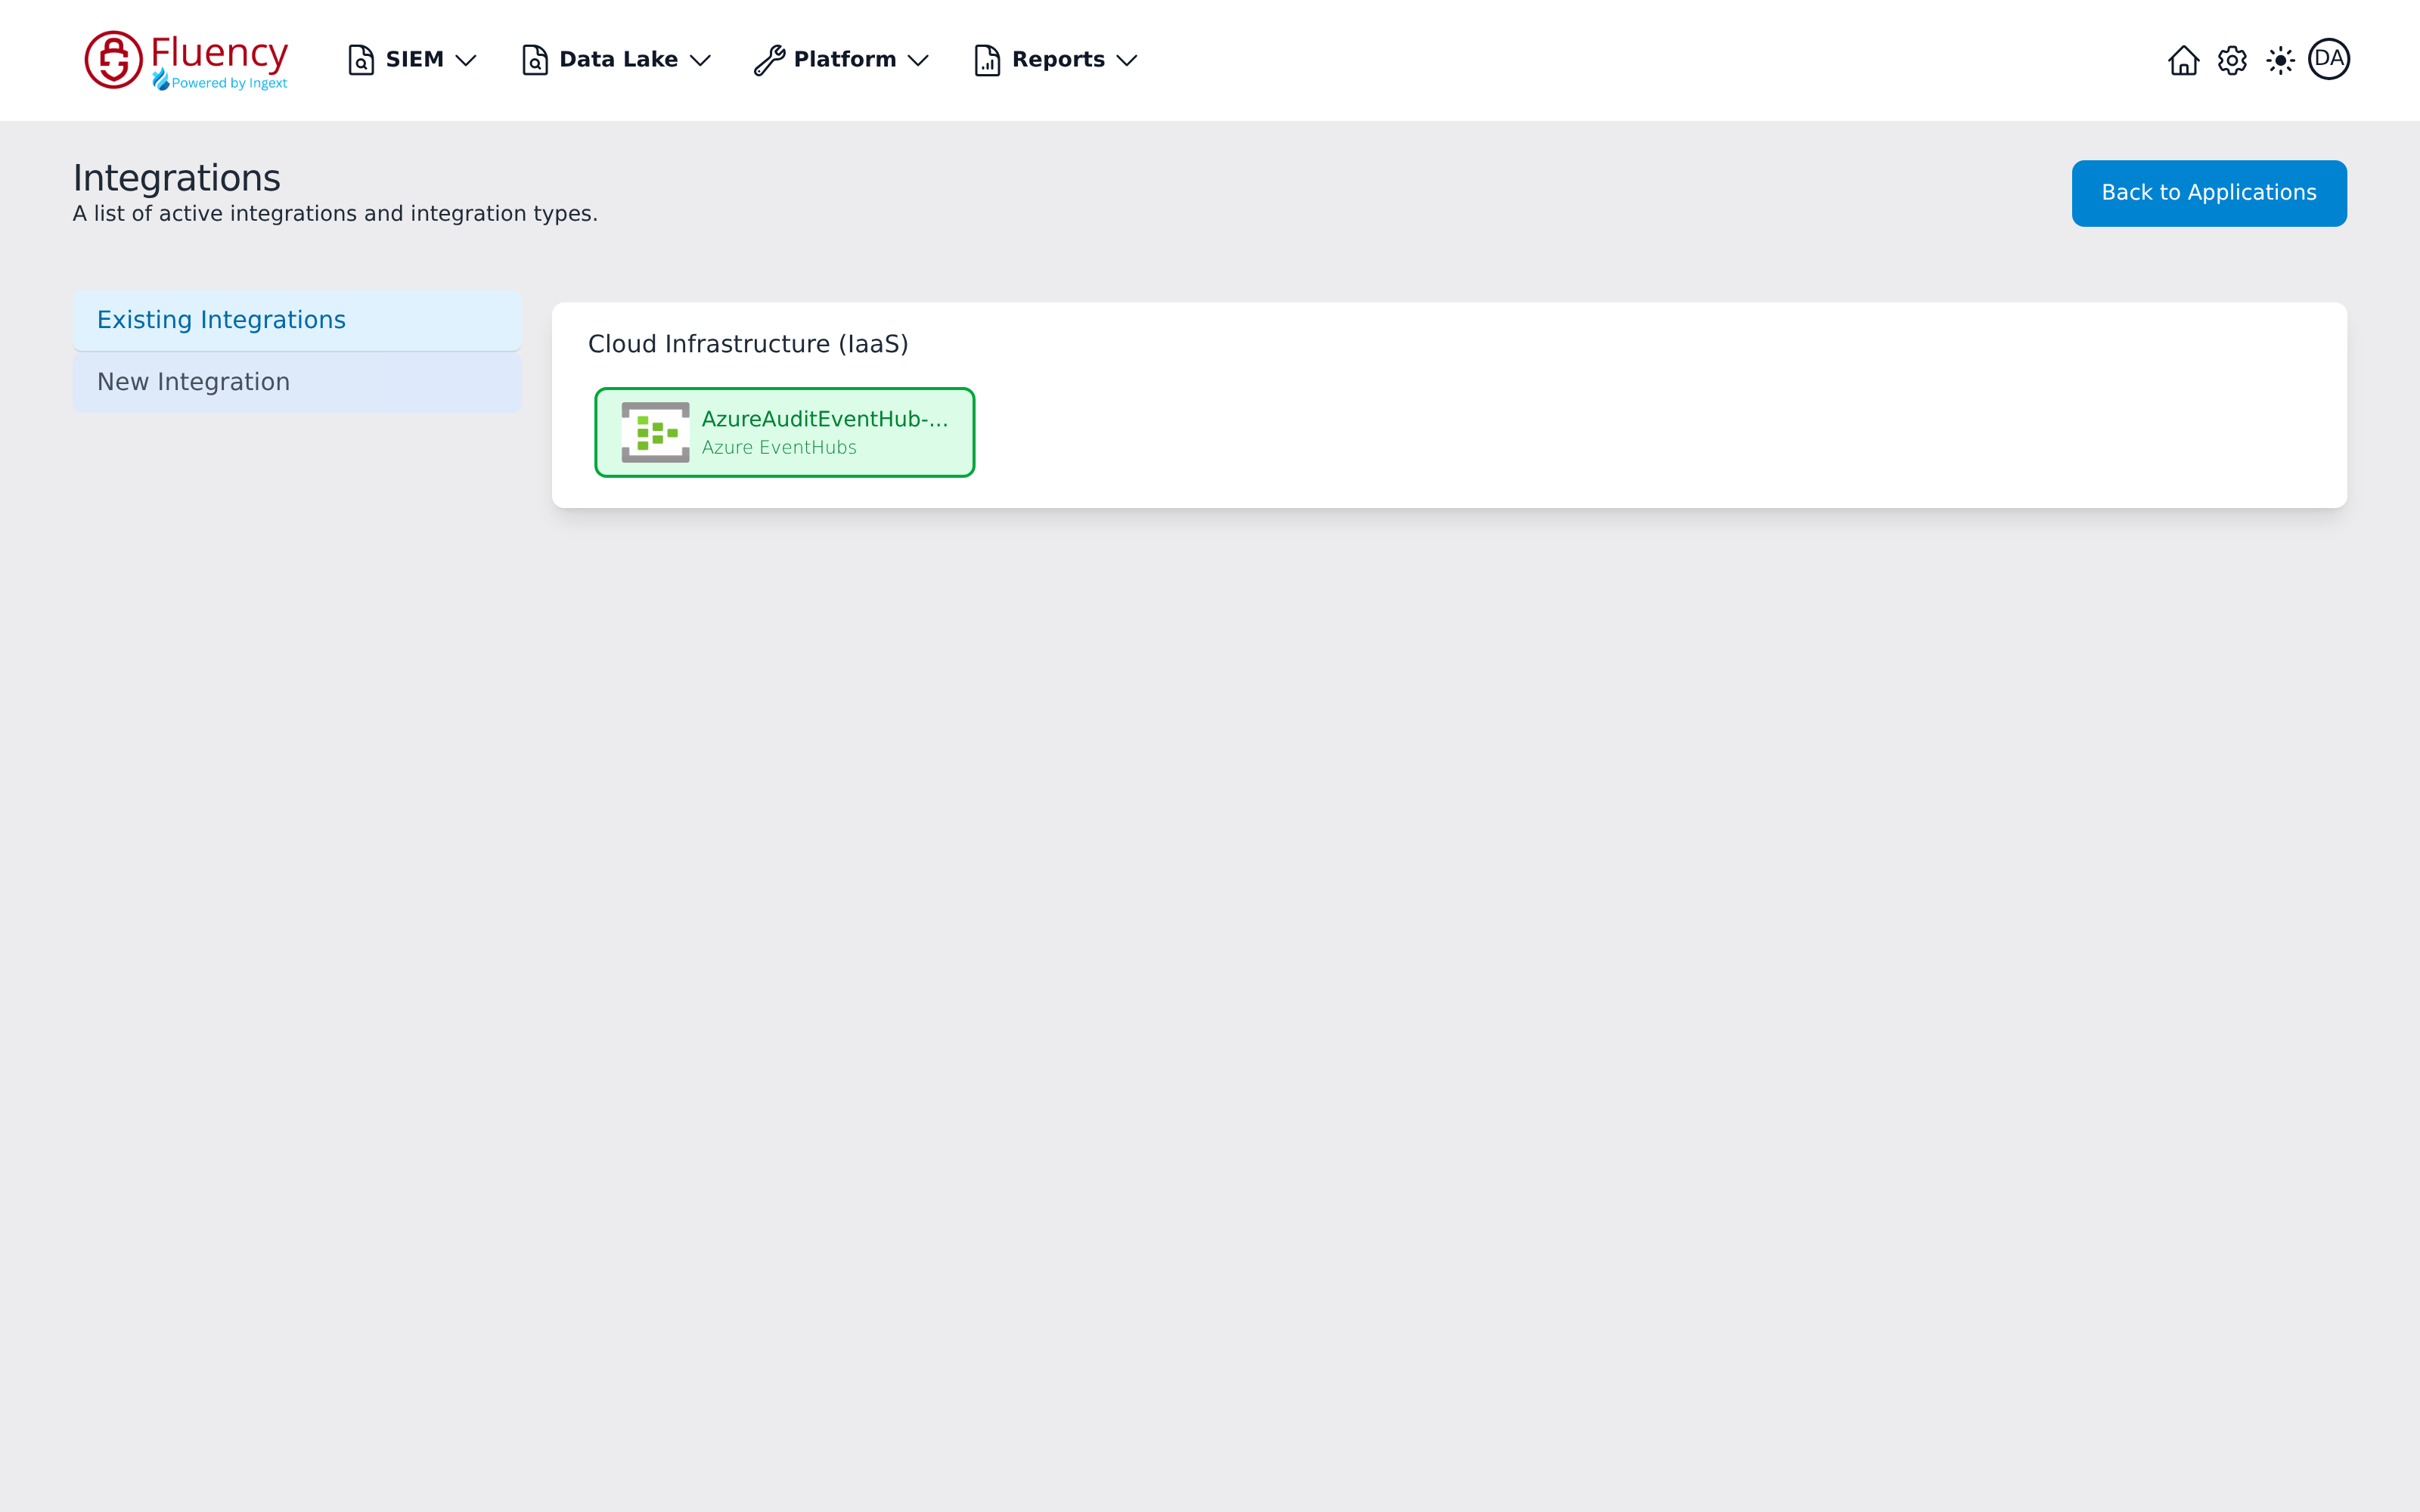Screen dimensions: 2420x1512
Task: Click Back to Applications button
Action: (x=2209, y=193)
